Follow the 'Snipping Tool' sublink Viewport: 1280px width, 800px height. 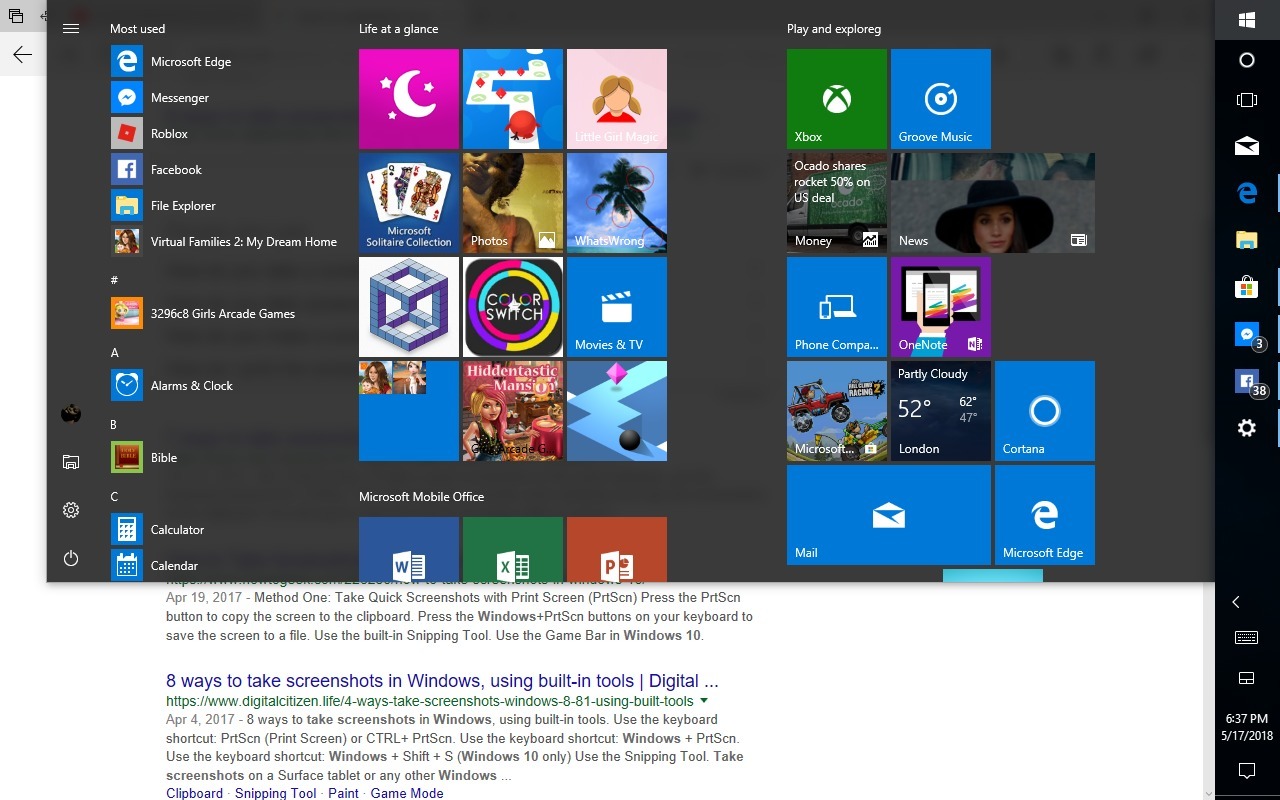click(275, 793)
